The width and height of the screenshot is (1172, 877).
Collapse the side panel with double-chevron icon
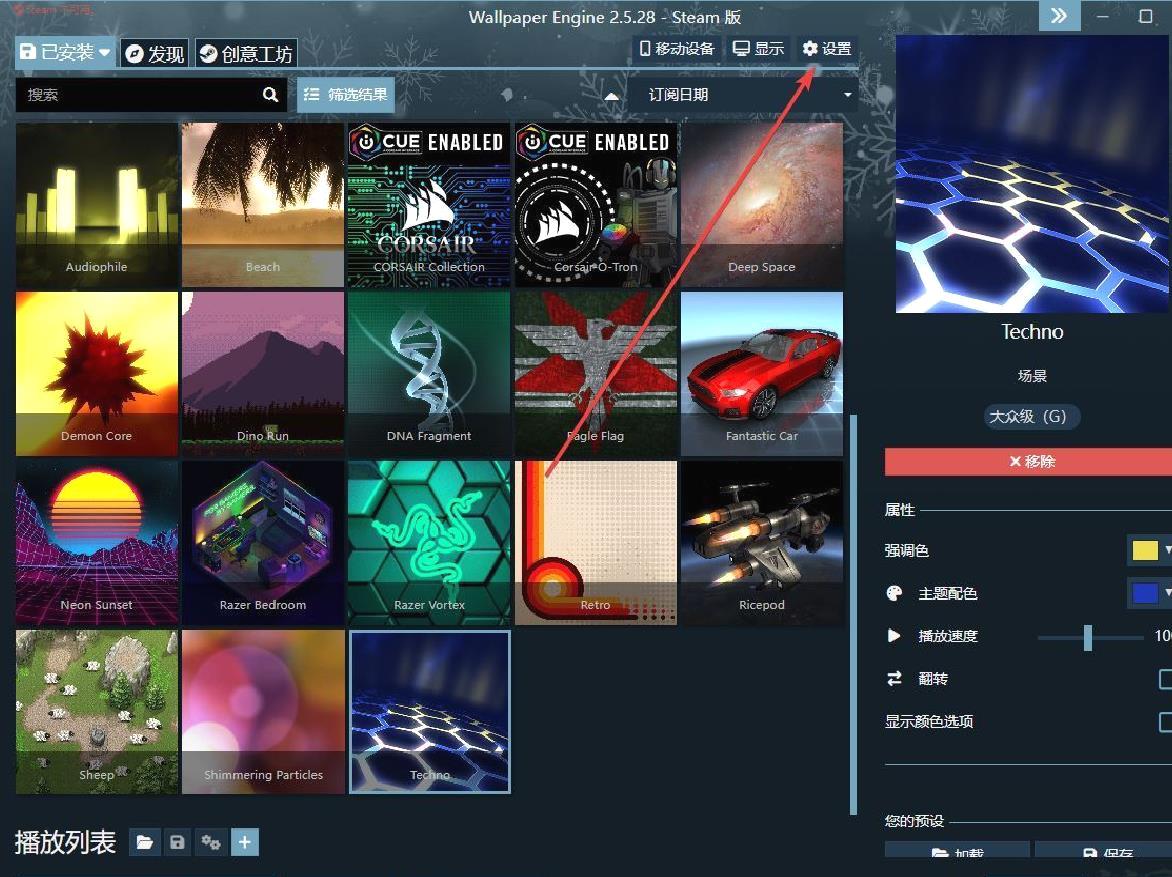tap(1059, 16)
